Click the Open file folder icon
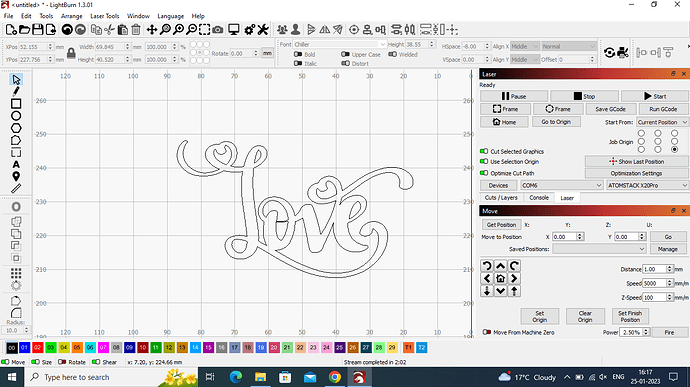The width and height of the screenshot is (690, 387). tap(25, 29)
